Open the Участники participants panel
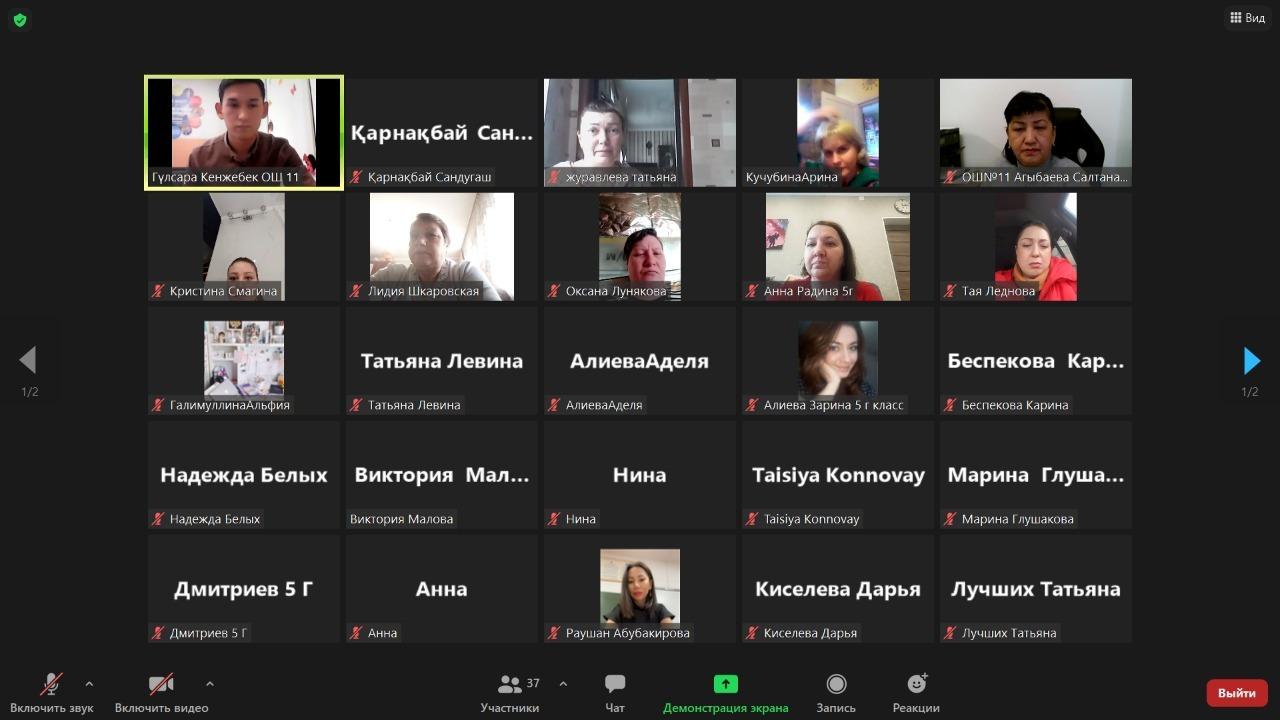This screenshot has height=720, width=1280. [x=510, y=693]
